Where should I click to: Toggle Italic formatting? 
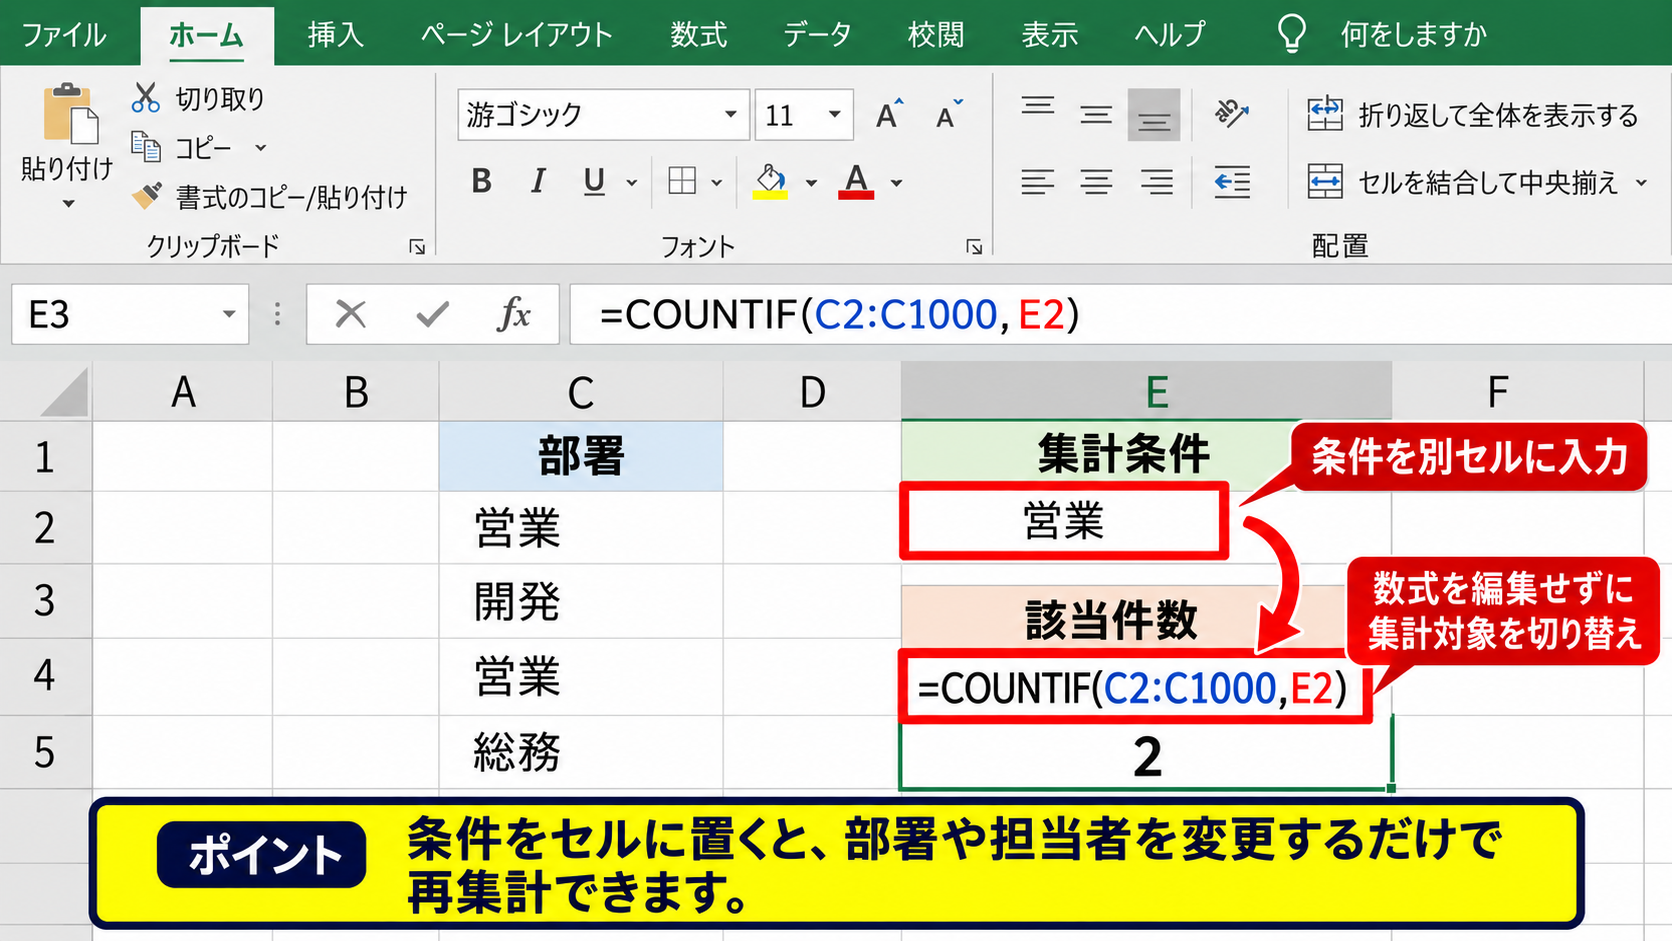[x=538, y=182]
